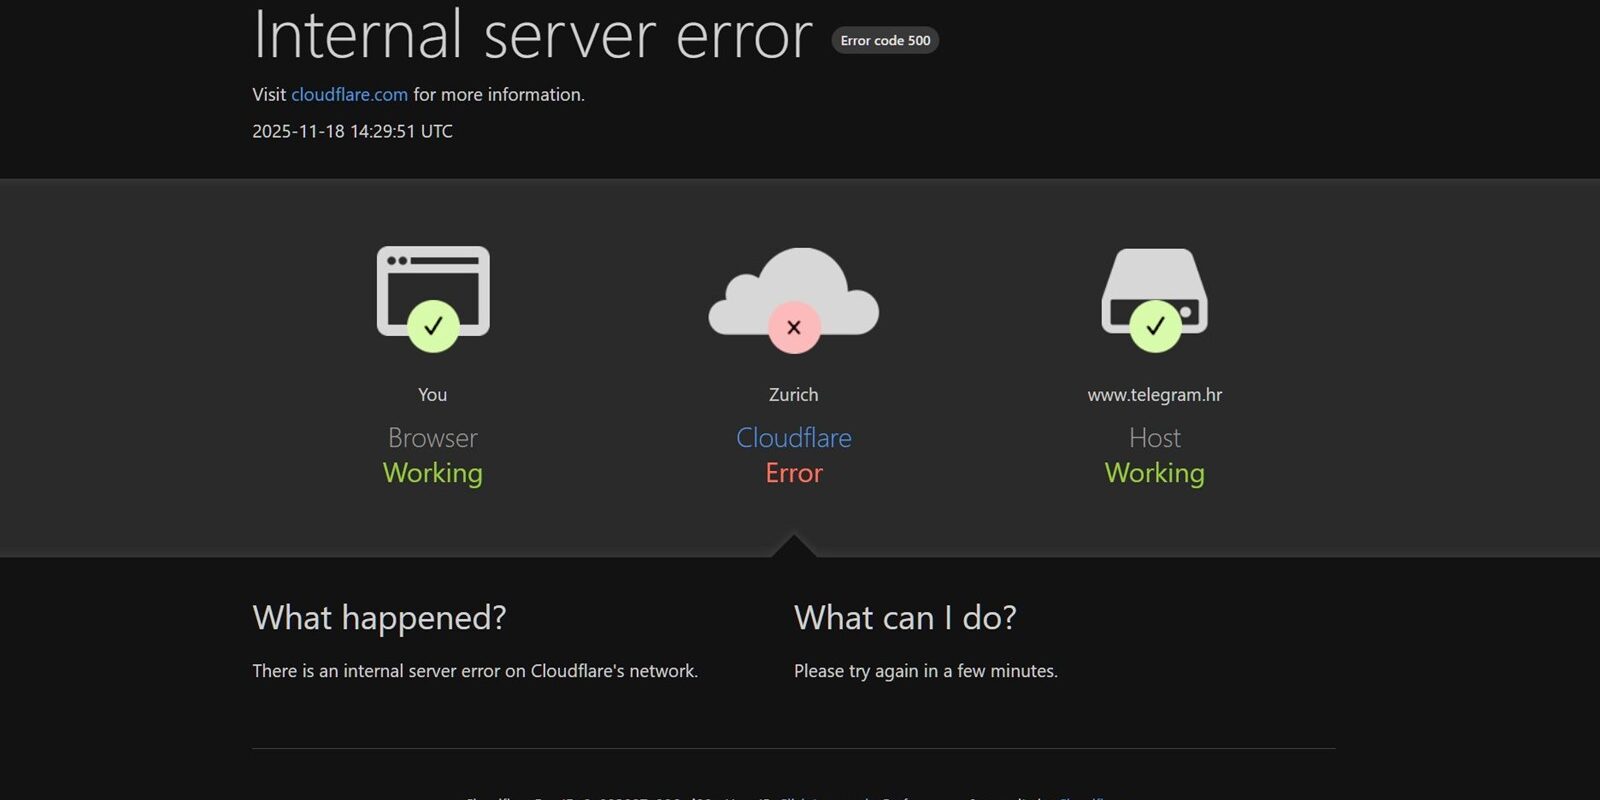This screenshot has width=1600, height=800.
Task: Click the What can I do? heading
Action: tap(905, 618)
